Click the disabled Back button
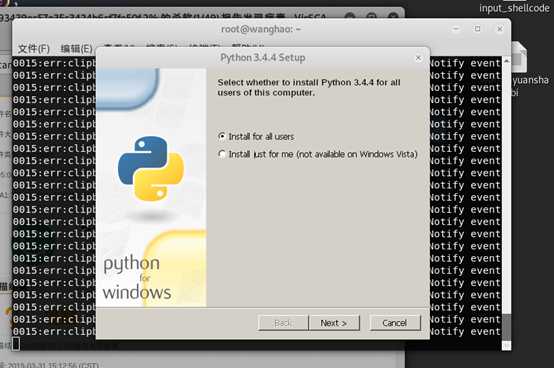The image size is (554, 368). pyautogui.click(x=283, y=323)
